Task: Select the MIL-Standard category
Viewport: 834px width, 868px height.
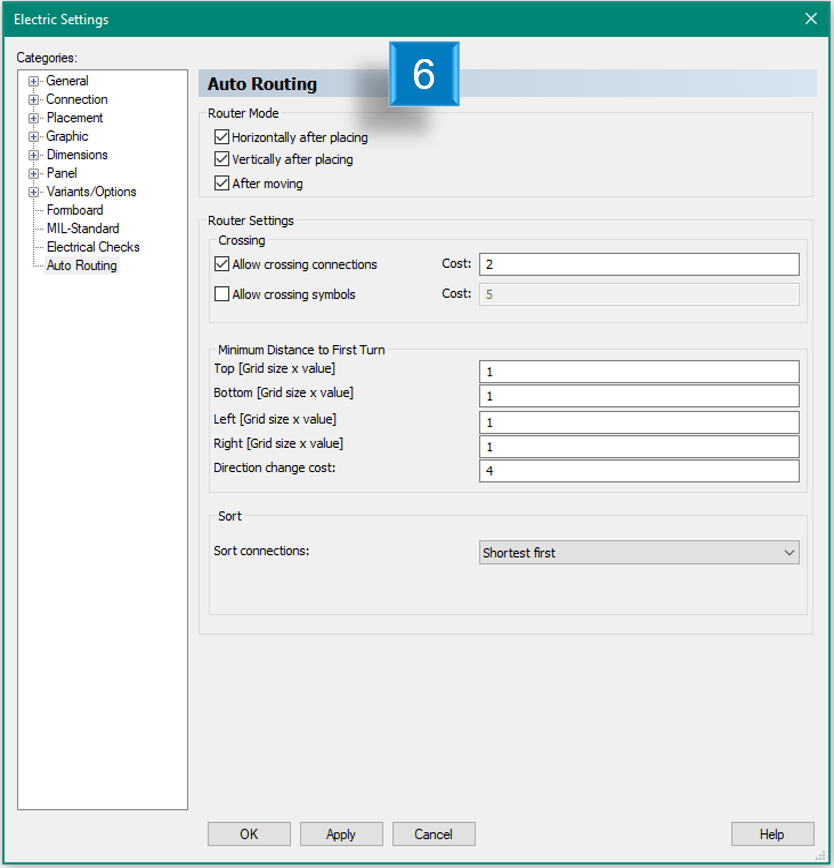Action: point(80,228)
